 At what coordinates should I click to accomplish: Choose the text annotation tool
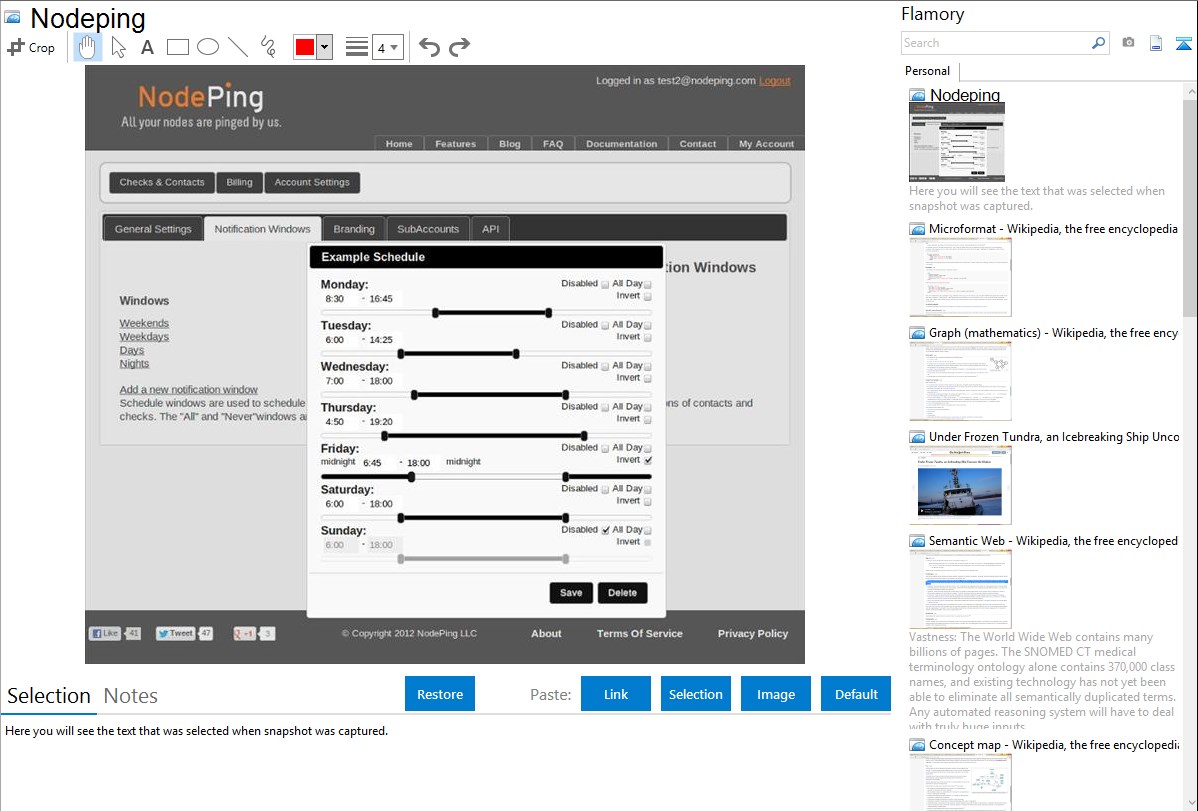[147, 47]
